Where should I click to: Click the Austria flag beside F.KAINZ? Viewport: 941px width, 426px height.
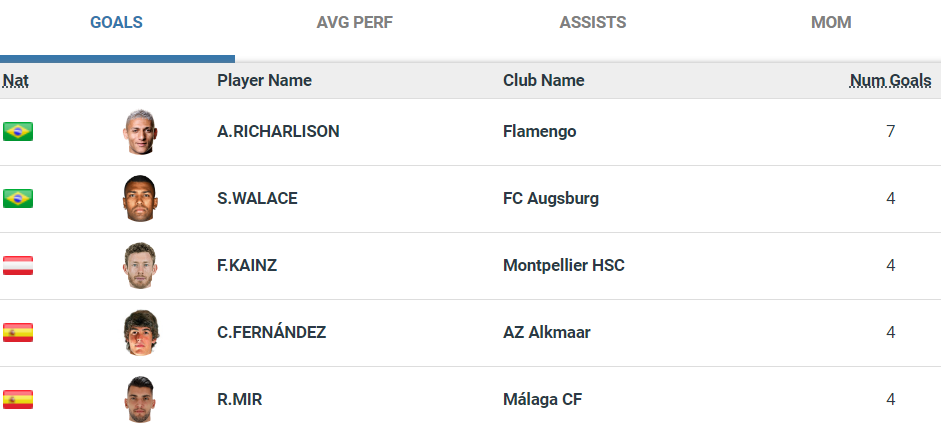tap(18, 265)
